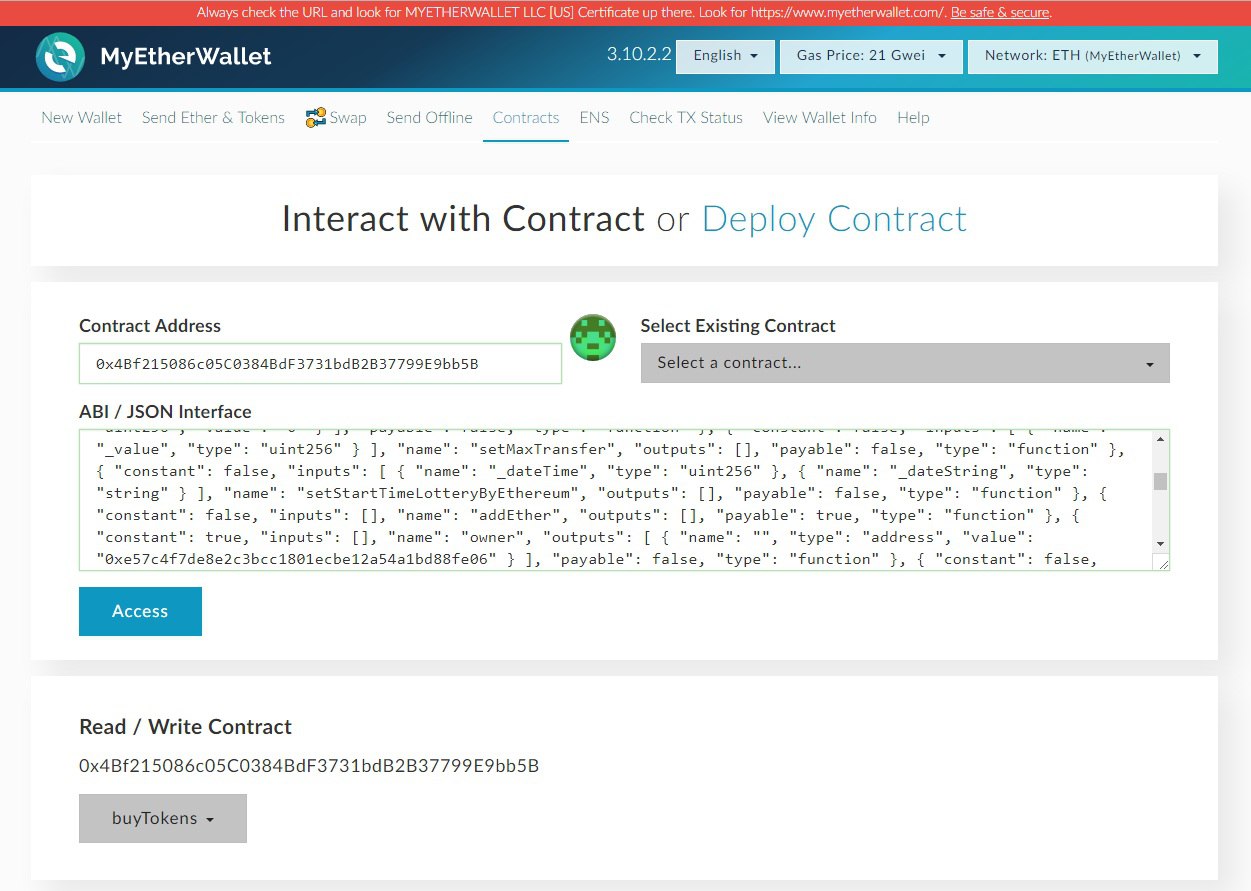Click the ABI textarea resize handle
The width and height of the screenshot is (1251, 891).
pyautogui.click(x=1162, y=564)
